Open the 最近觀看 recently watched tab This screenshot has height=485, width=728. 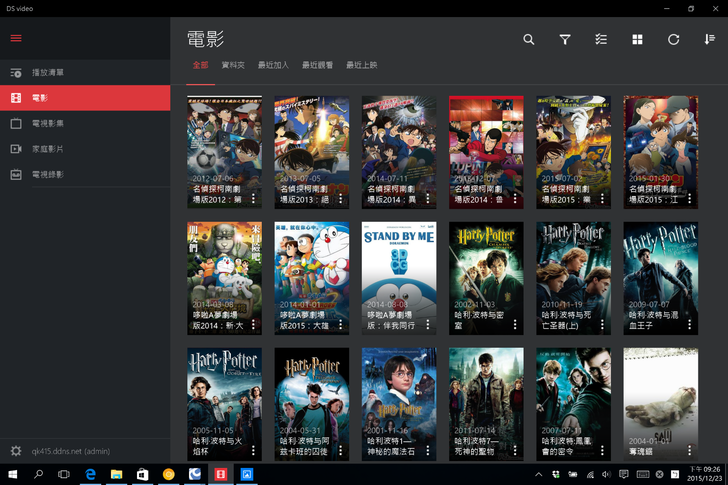(317, 65)
